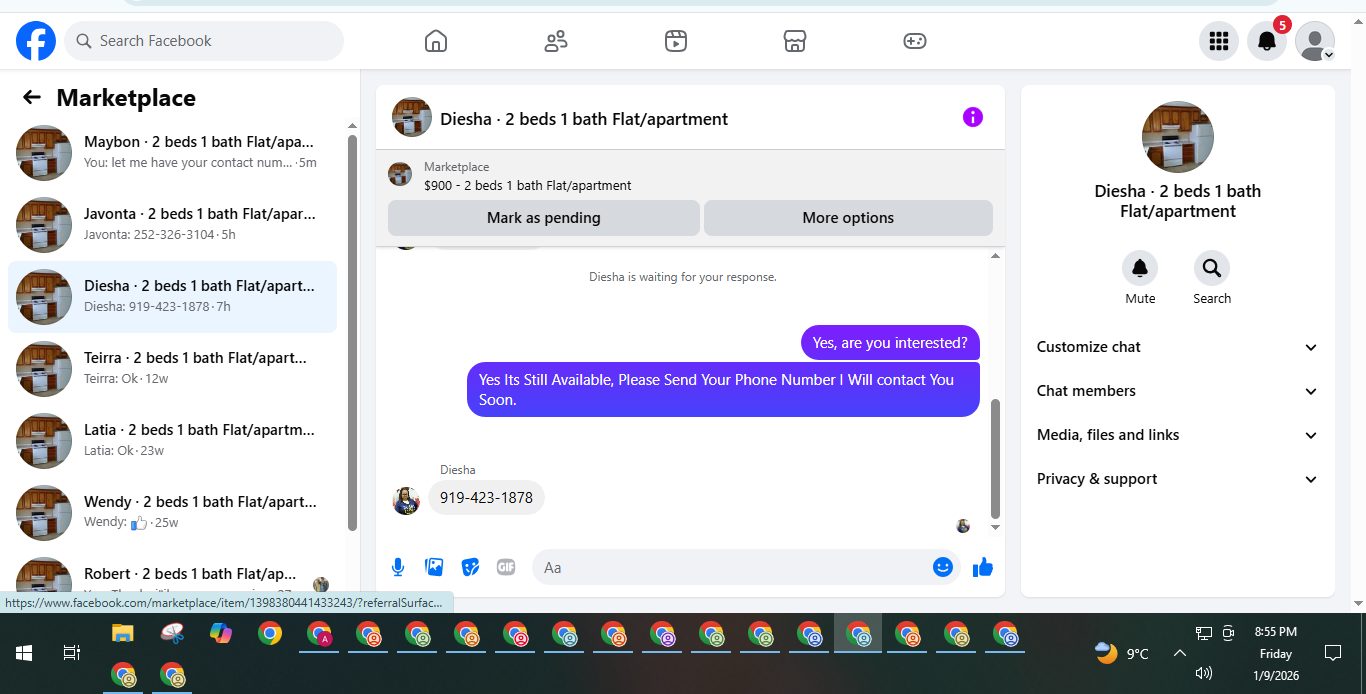Show hidden system tray icons
The width and height of the screenshot is (1366, 694).
(x=1179, y=653)
